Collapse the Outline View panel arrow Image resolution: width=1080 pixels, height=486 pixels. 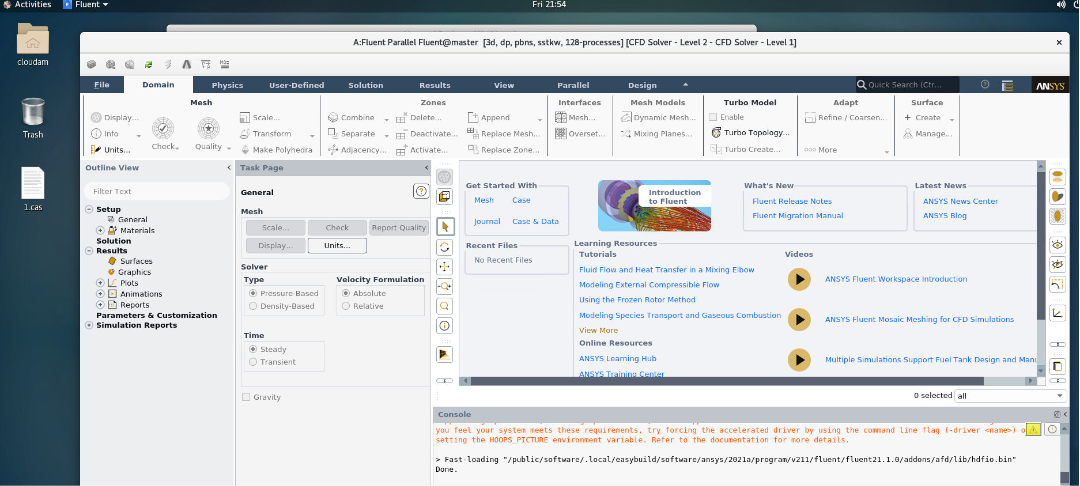pos(229,167)
